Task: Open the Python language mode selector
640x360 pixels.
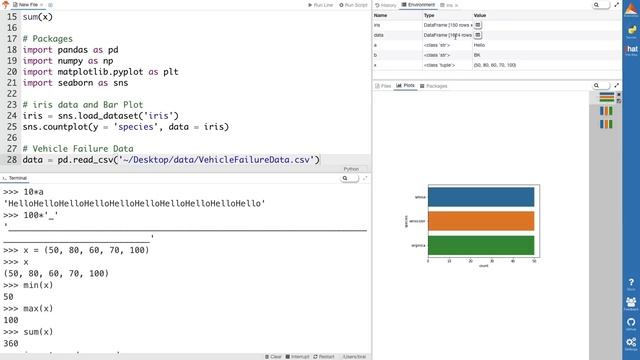Action: point(351,169)
